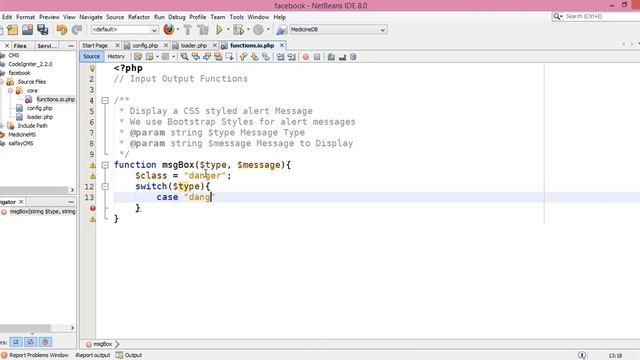Click the last editor toolbar database icon
Image resolution: width=640 pixels, height=360 pixels.
pos(353,57)
